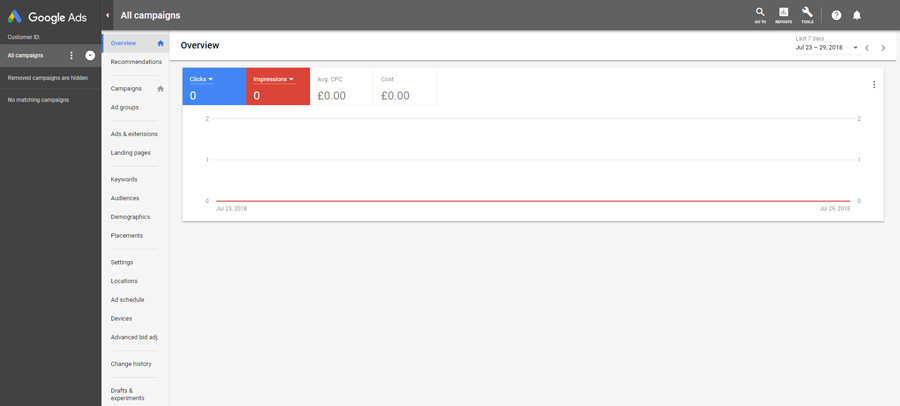Click the 'Removed campaigns are hidden' text
900x406 pixels.
click(x=48, y=78)
